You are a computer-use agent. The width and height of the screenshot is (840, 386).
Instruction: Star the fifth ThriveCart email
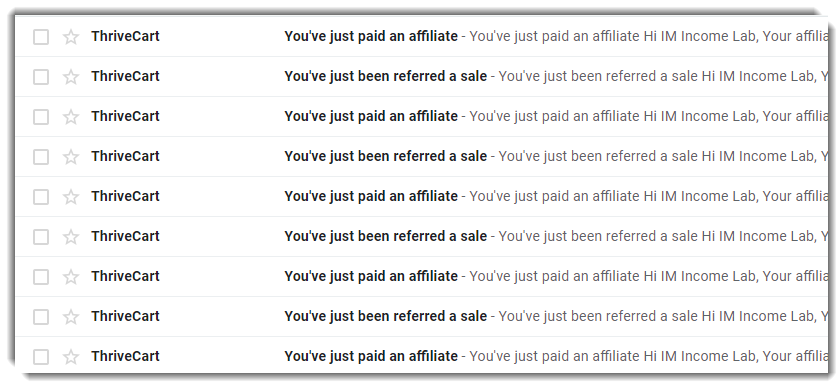click(71, 197)
